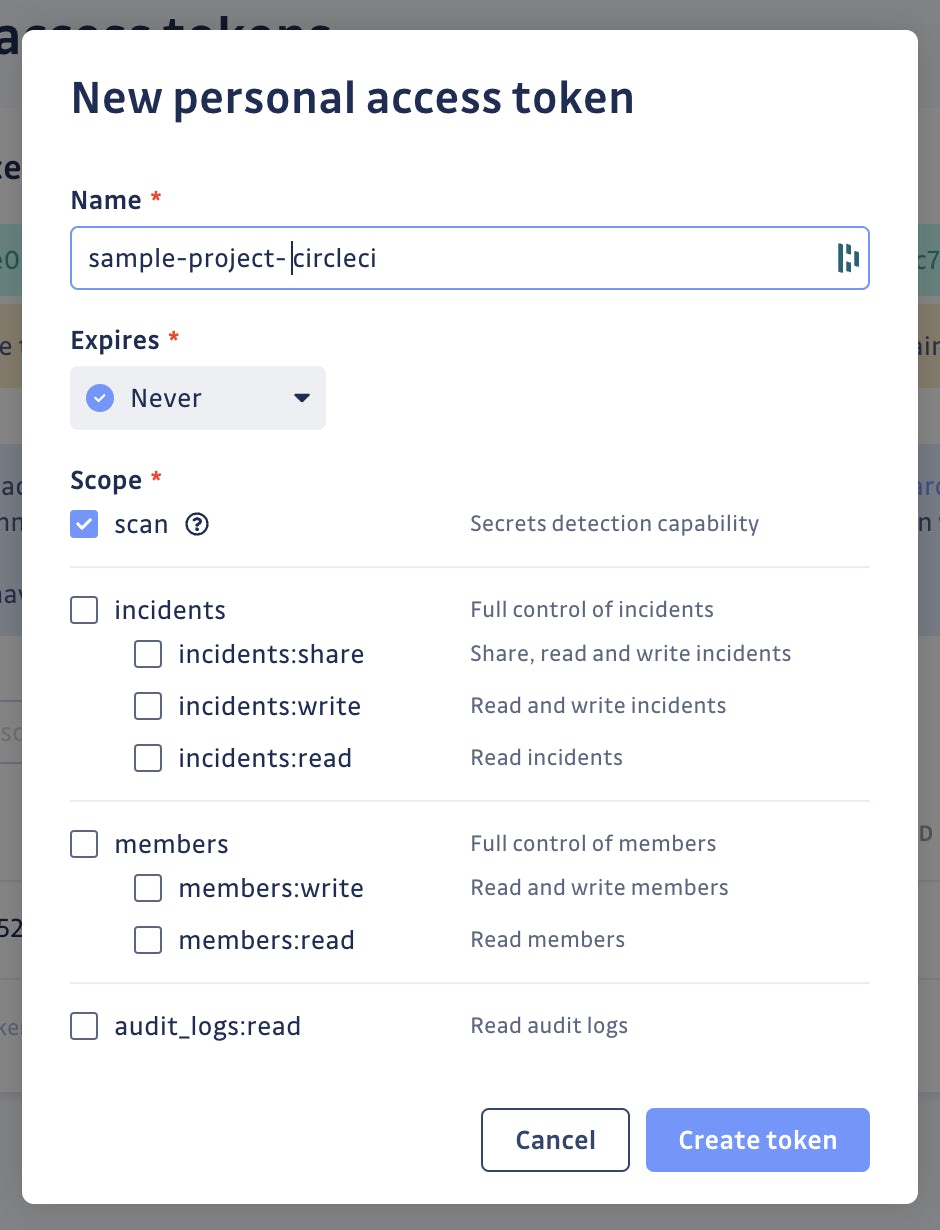
Task: Click the Expires dropdown caret arrow
Action: [x=301, y=398]
